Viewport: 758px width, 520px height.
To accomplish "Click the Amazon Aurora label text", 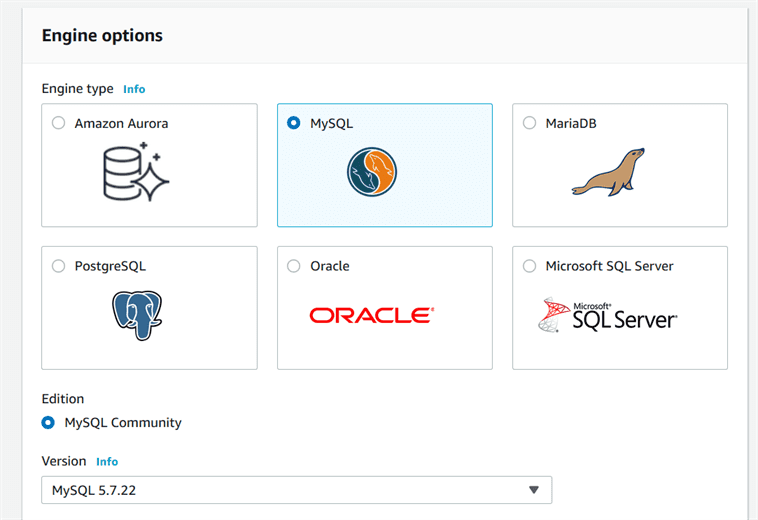I will [x=121, y=123].
